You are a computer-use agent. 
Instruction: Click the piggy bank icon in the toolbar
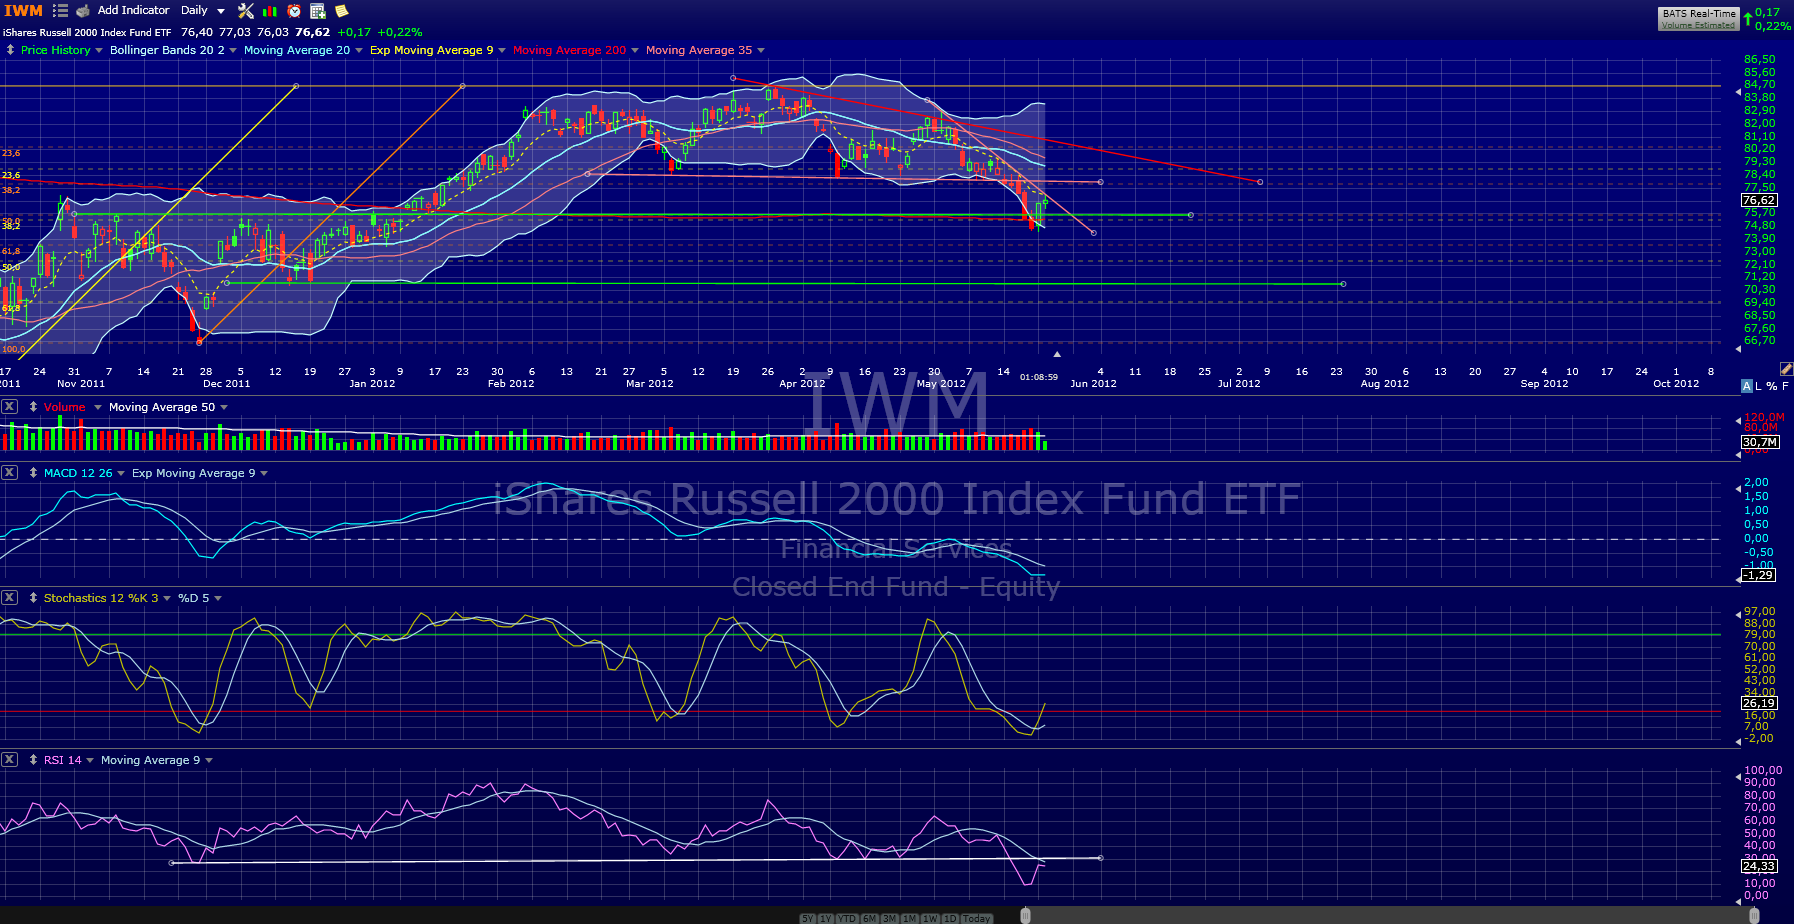click(x=83, y=11)
